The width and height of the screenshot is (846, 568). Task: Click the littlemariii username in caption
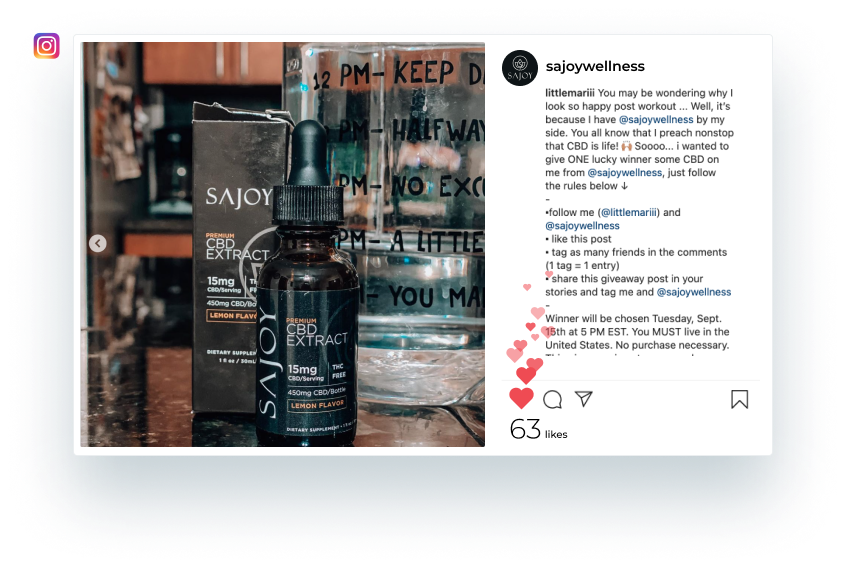tap(570, 93)
